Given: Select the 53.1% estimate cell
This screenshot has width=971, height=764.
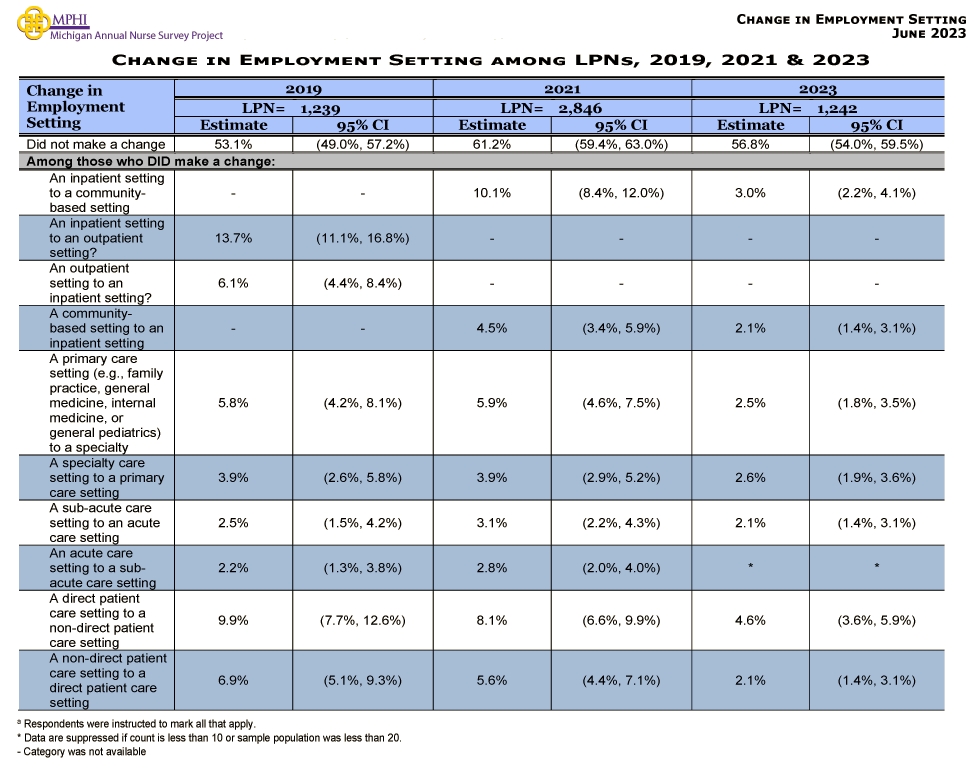Looking at the screenshot, I should click(x=232, y=143).
